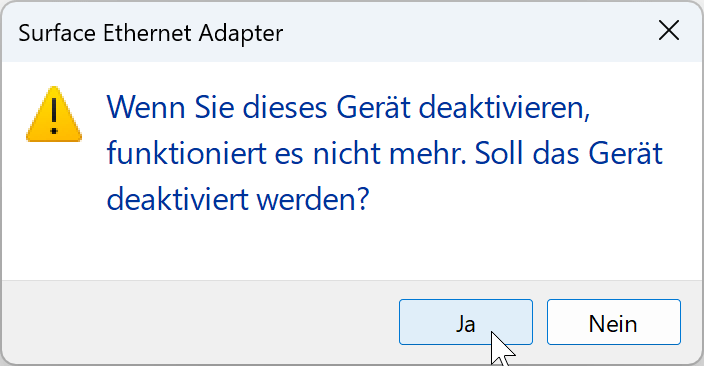The image size is (704, 366).
Task: Click the word 'funktioniert' in the message
Action: coord(187,154)
